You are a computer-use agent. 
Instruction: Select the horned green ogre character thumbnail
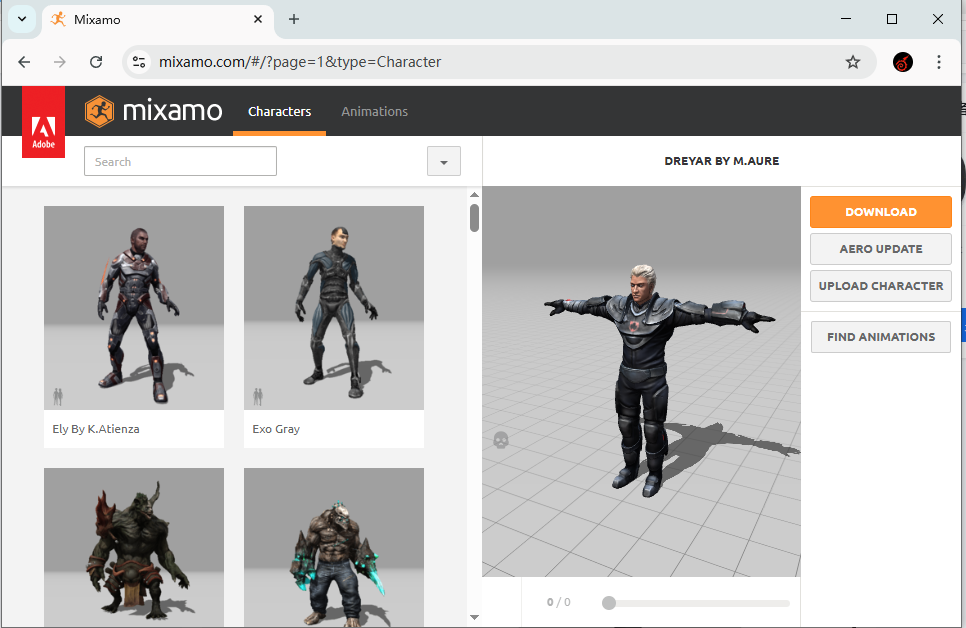tap(134, 547)
